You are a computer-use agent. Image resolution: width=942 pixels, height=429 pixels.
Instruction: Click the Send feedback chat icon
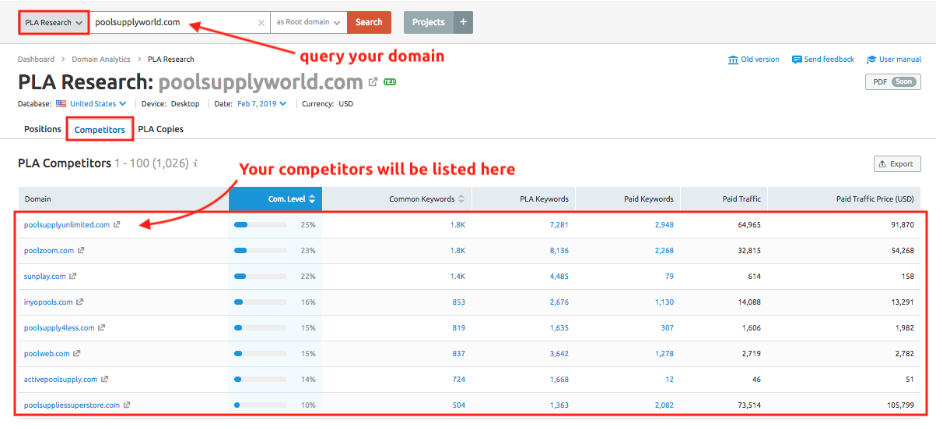[797, 59]
